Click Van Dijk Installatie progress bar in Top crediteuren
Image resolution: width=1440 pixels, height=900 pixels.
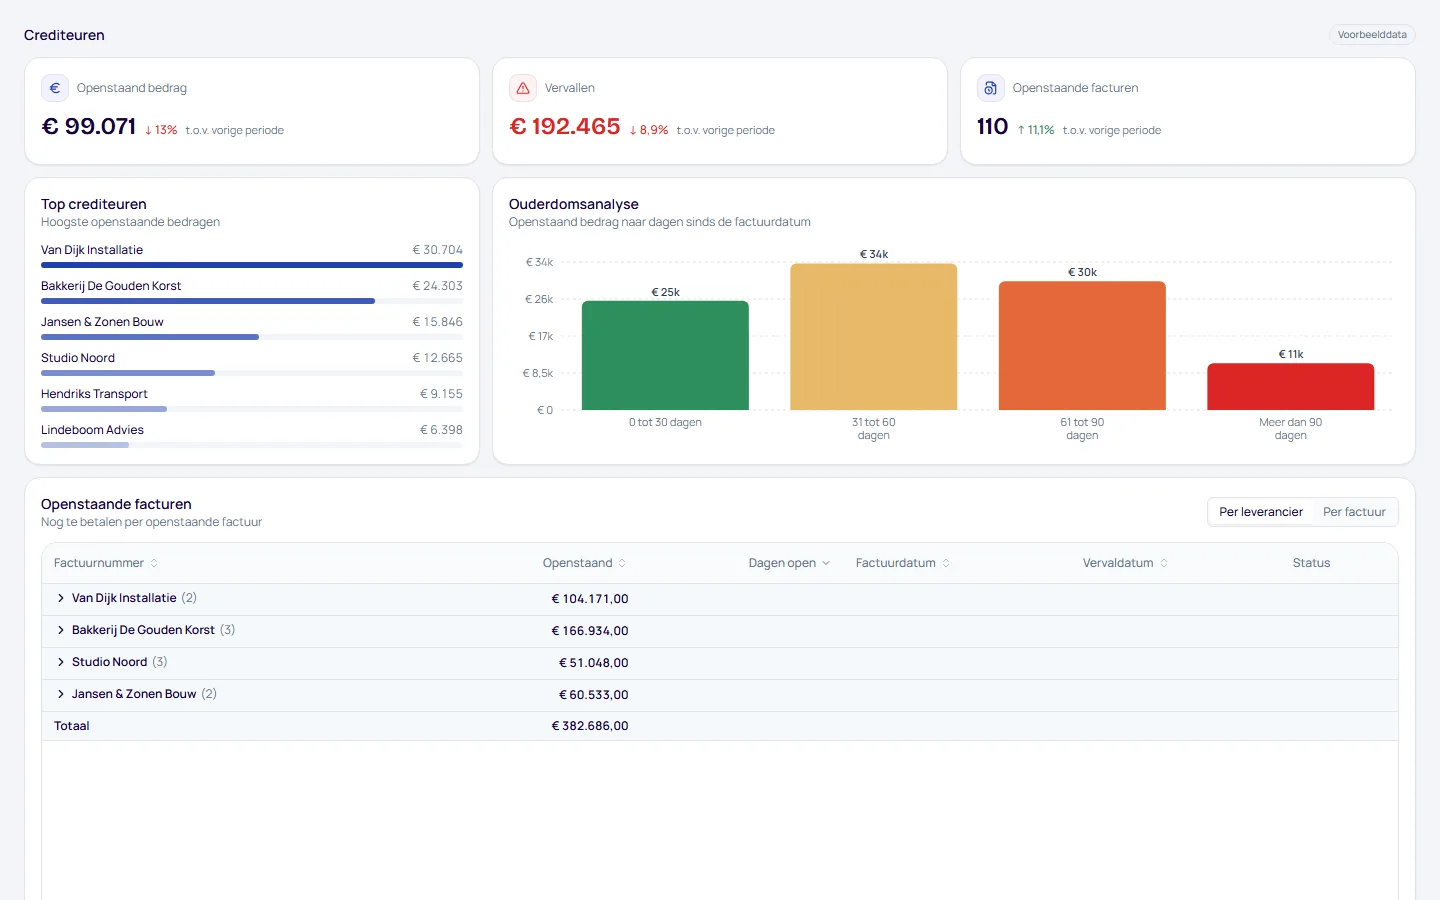(252, 265)
